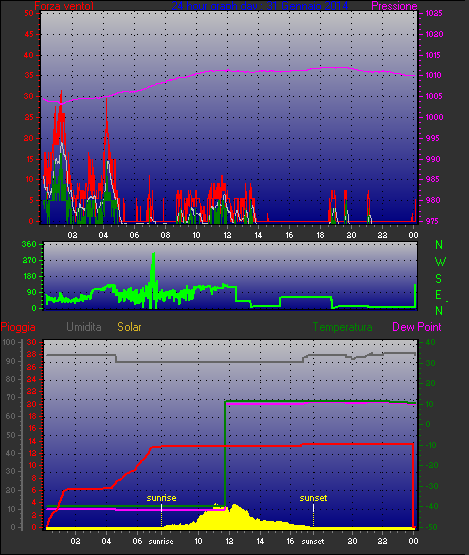The height and width of the screenshot is (555, 469).
Task: Click the Temperatura legend label
Action: pyautogui.click(x=342, y=327)
